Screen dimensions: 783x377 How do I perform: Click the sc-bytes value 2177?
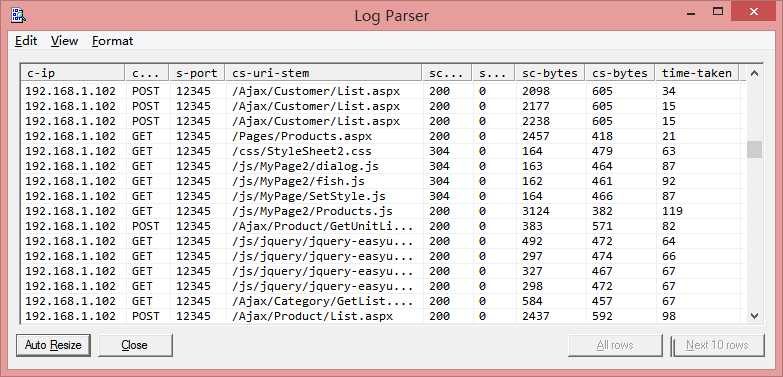536,106
